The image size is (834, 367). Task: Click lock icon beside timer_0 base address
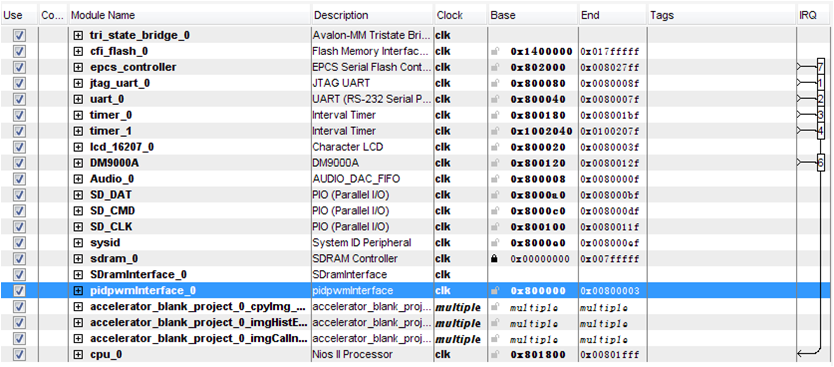[x=495, y=115]
